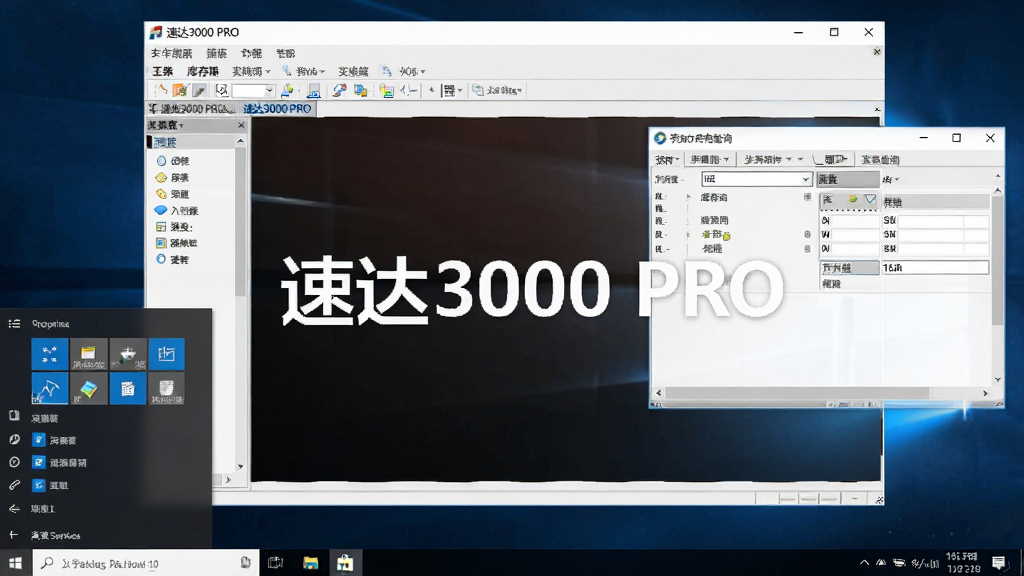1024x576 pixels.
Task: Click the query dialog horizontal scrollbar right arrow
Action: coord(985,393)
